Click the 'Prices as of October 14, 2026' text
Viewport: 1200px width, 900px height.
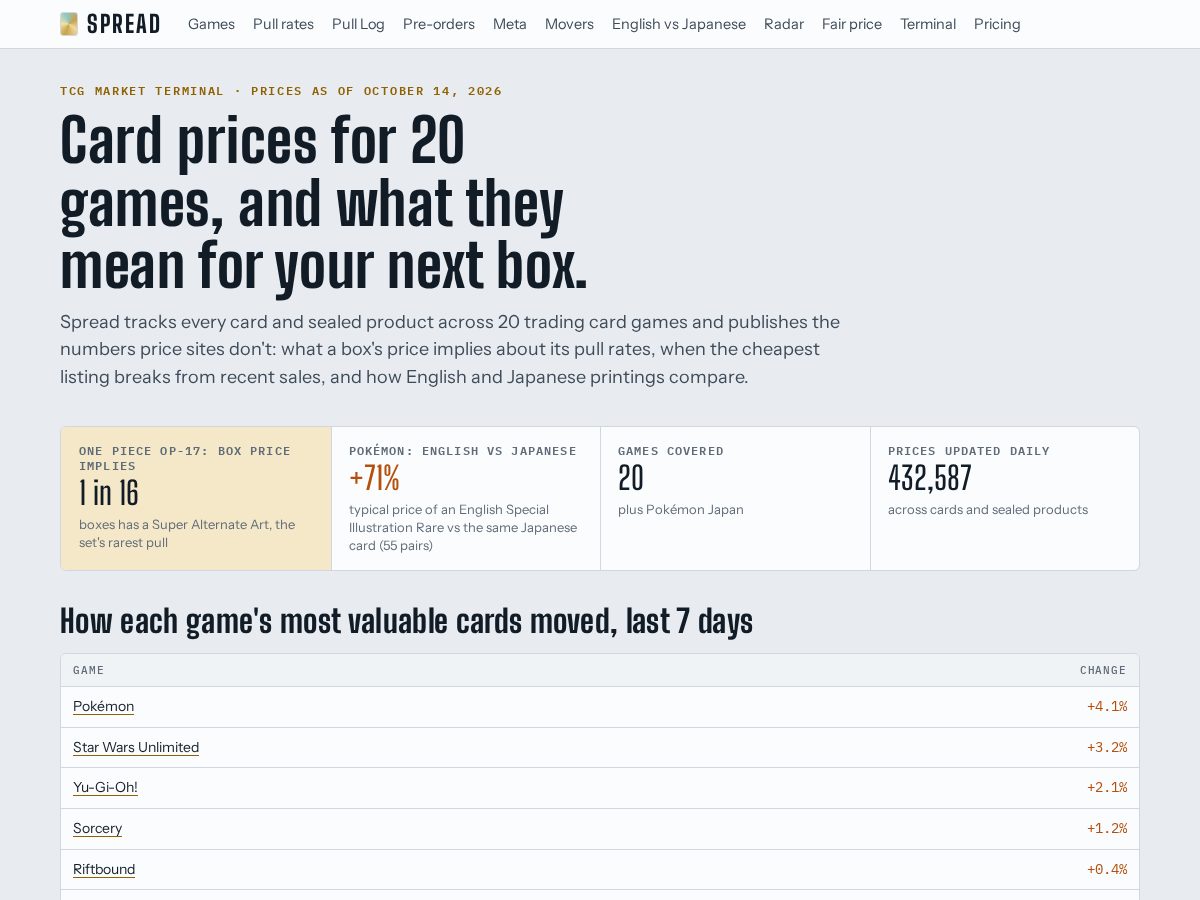tap(377, 91)
